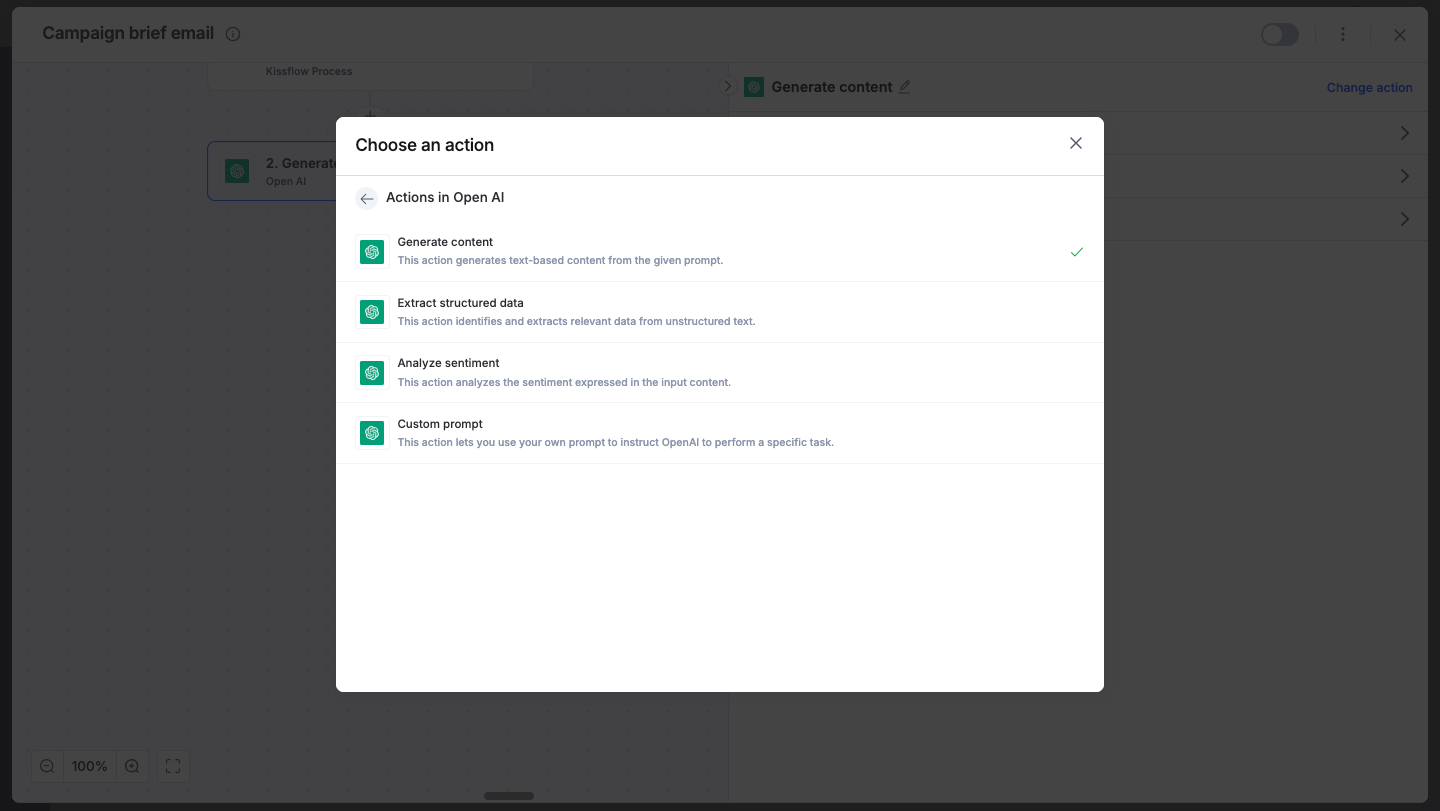
Task: Click the OpenAI icon beside Generate content
Action: click(372, 252)
